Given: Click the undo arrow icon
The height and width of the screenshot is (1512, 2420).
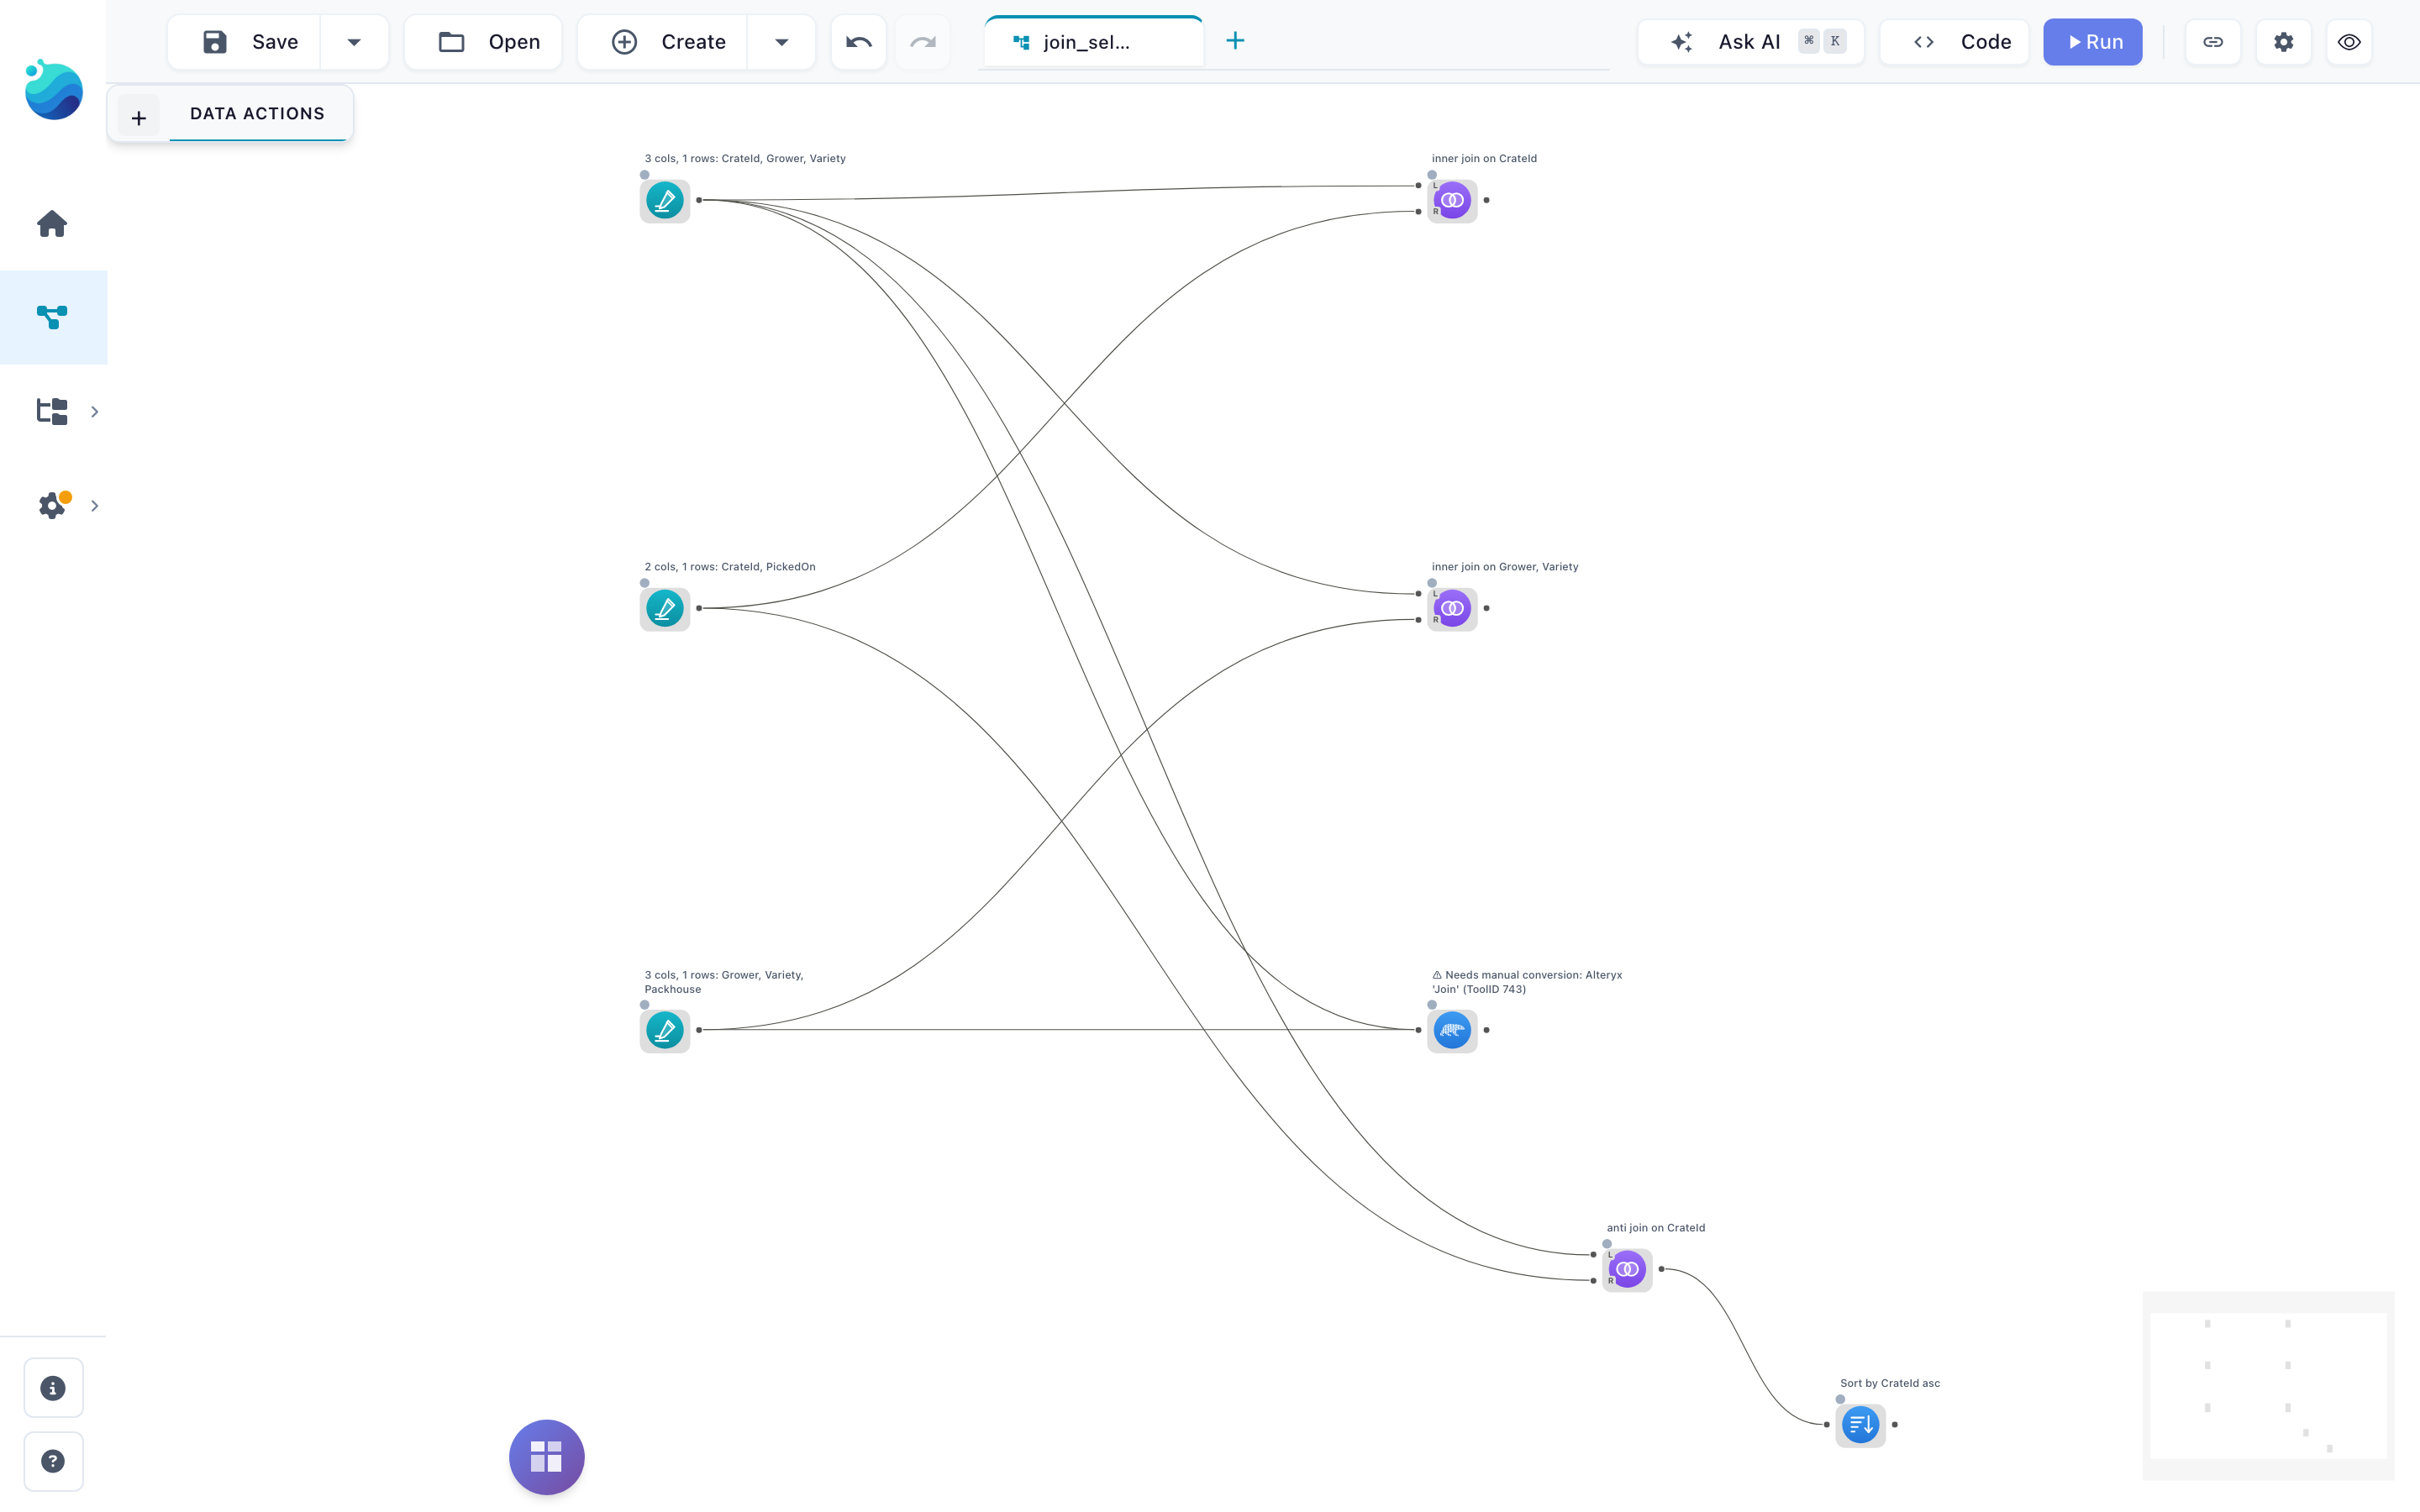Looking at the screenshot, I should tap(859, 42).
